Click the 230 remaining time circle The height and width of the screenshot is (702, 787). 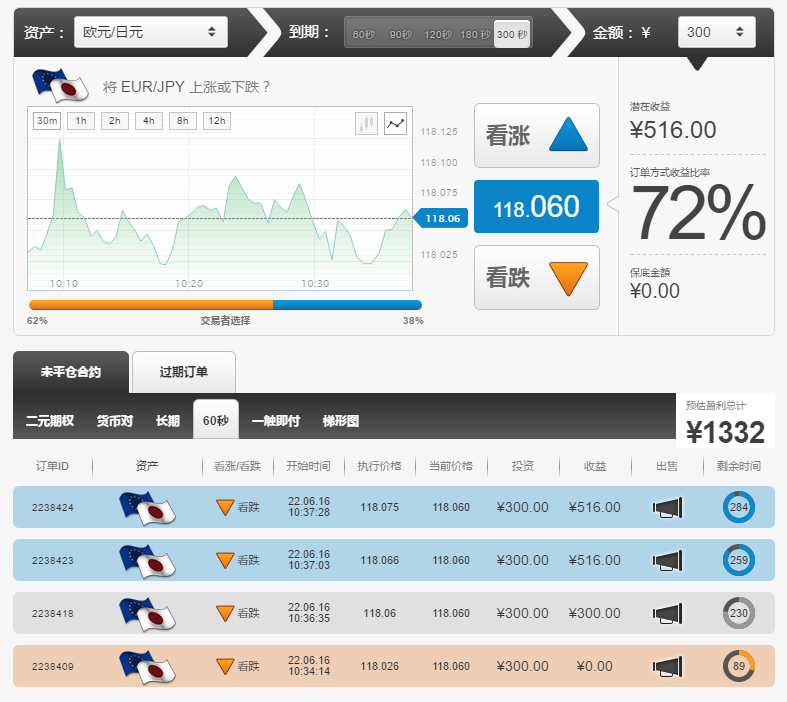[739, 613]
